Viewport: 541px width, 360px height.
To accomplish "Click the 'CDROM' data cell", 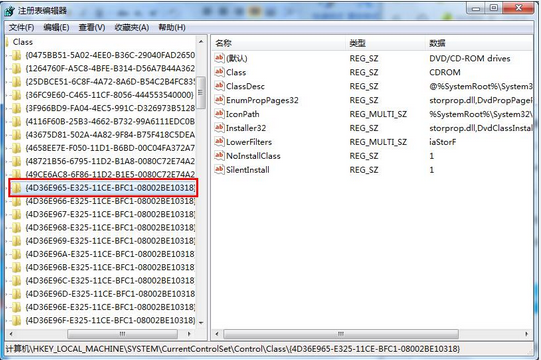I will (x=445, y=72).
